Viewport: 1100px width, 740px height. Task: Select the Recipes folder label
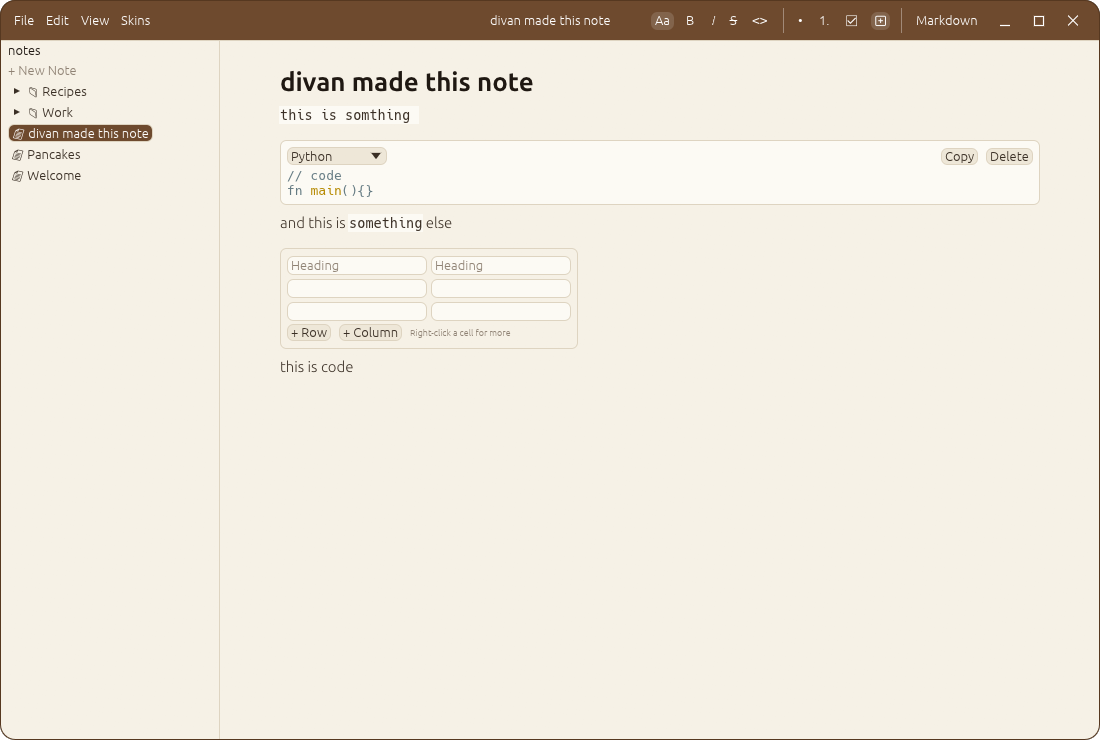(x=65, y=92)
